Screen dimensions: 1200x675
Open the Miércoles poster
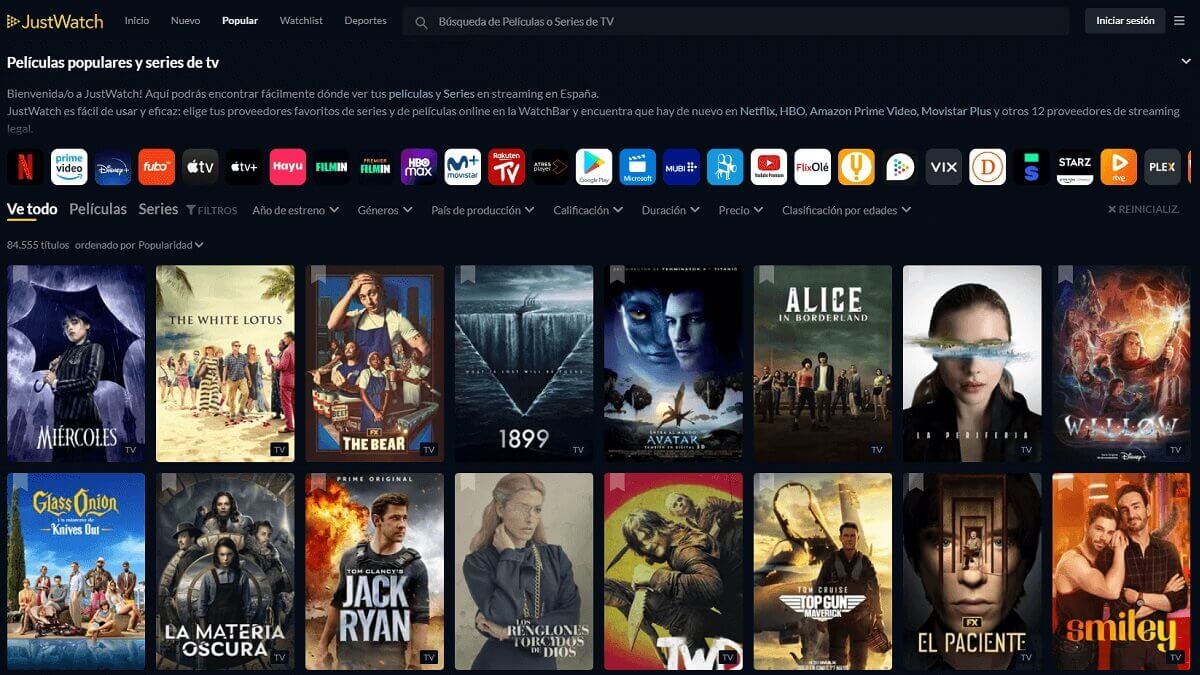coord(76,363)
